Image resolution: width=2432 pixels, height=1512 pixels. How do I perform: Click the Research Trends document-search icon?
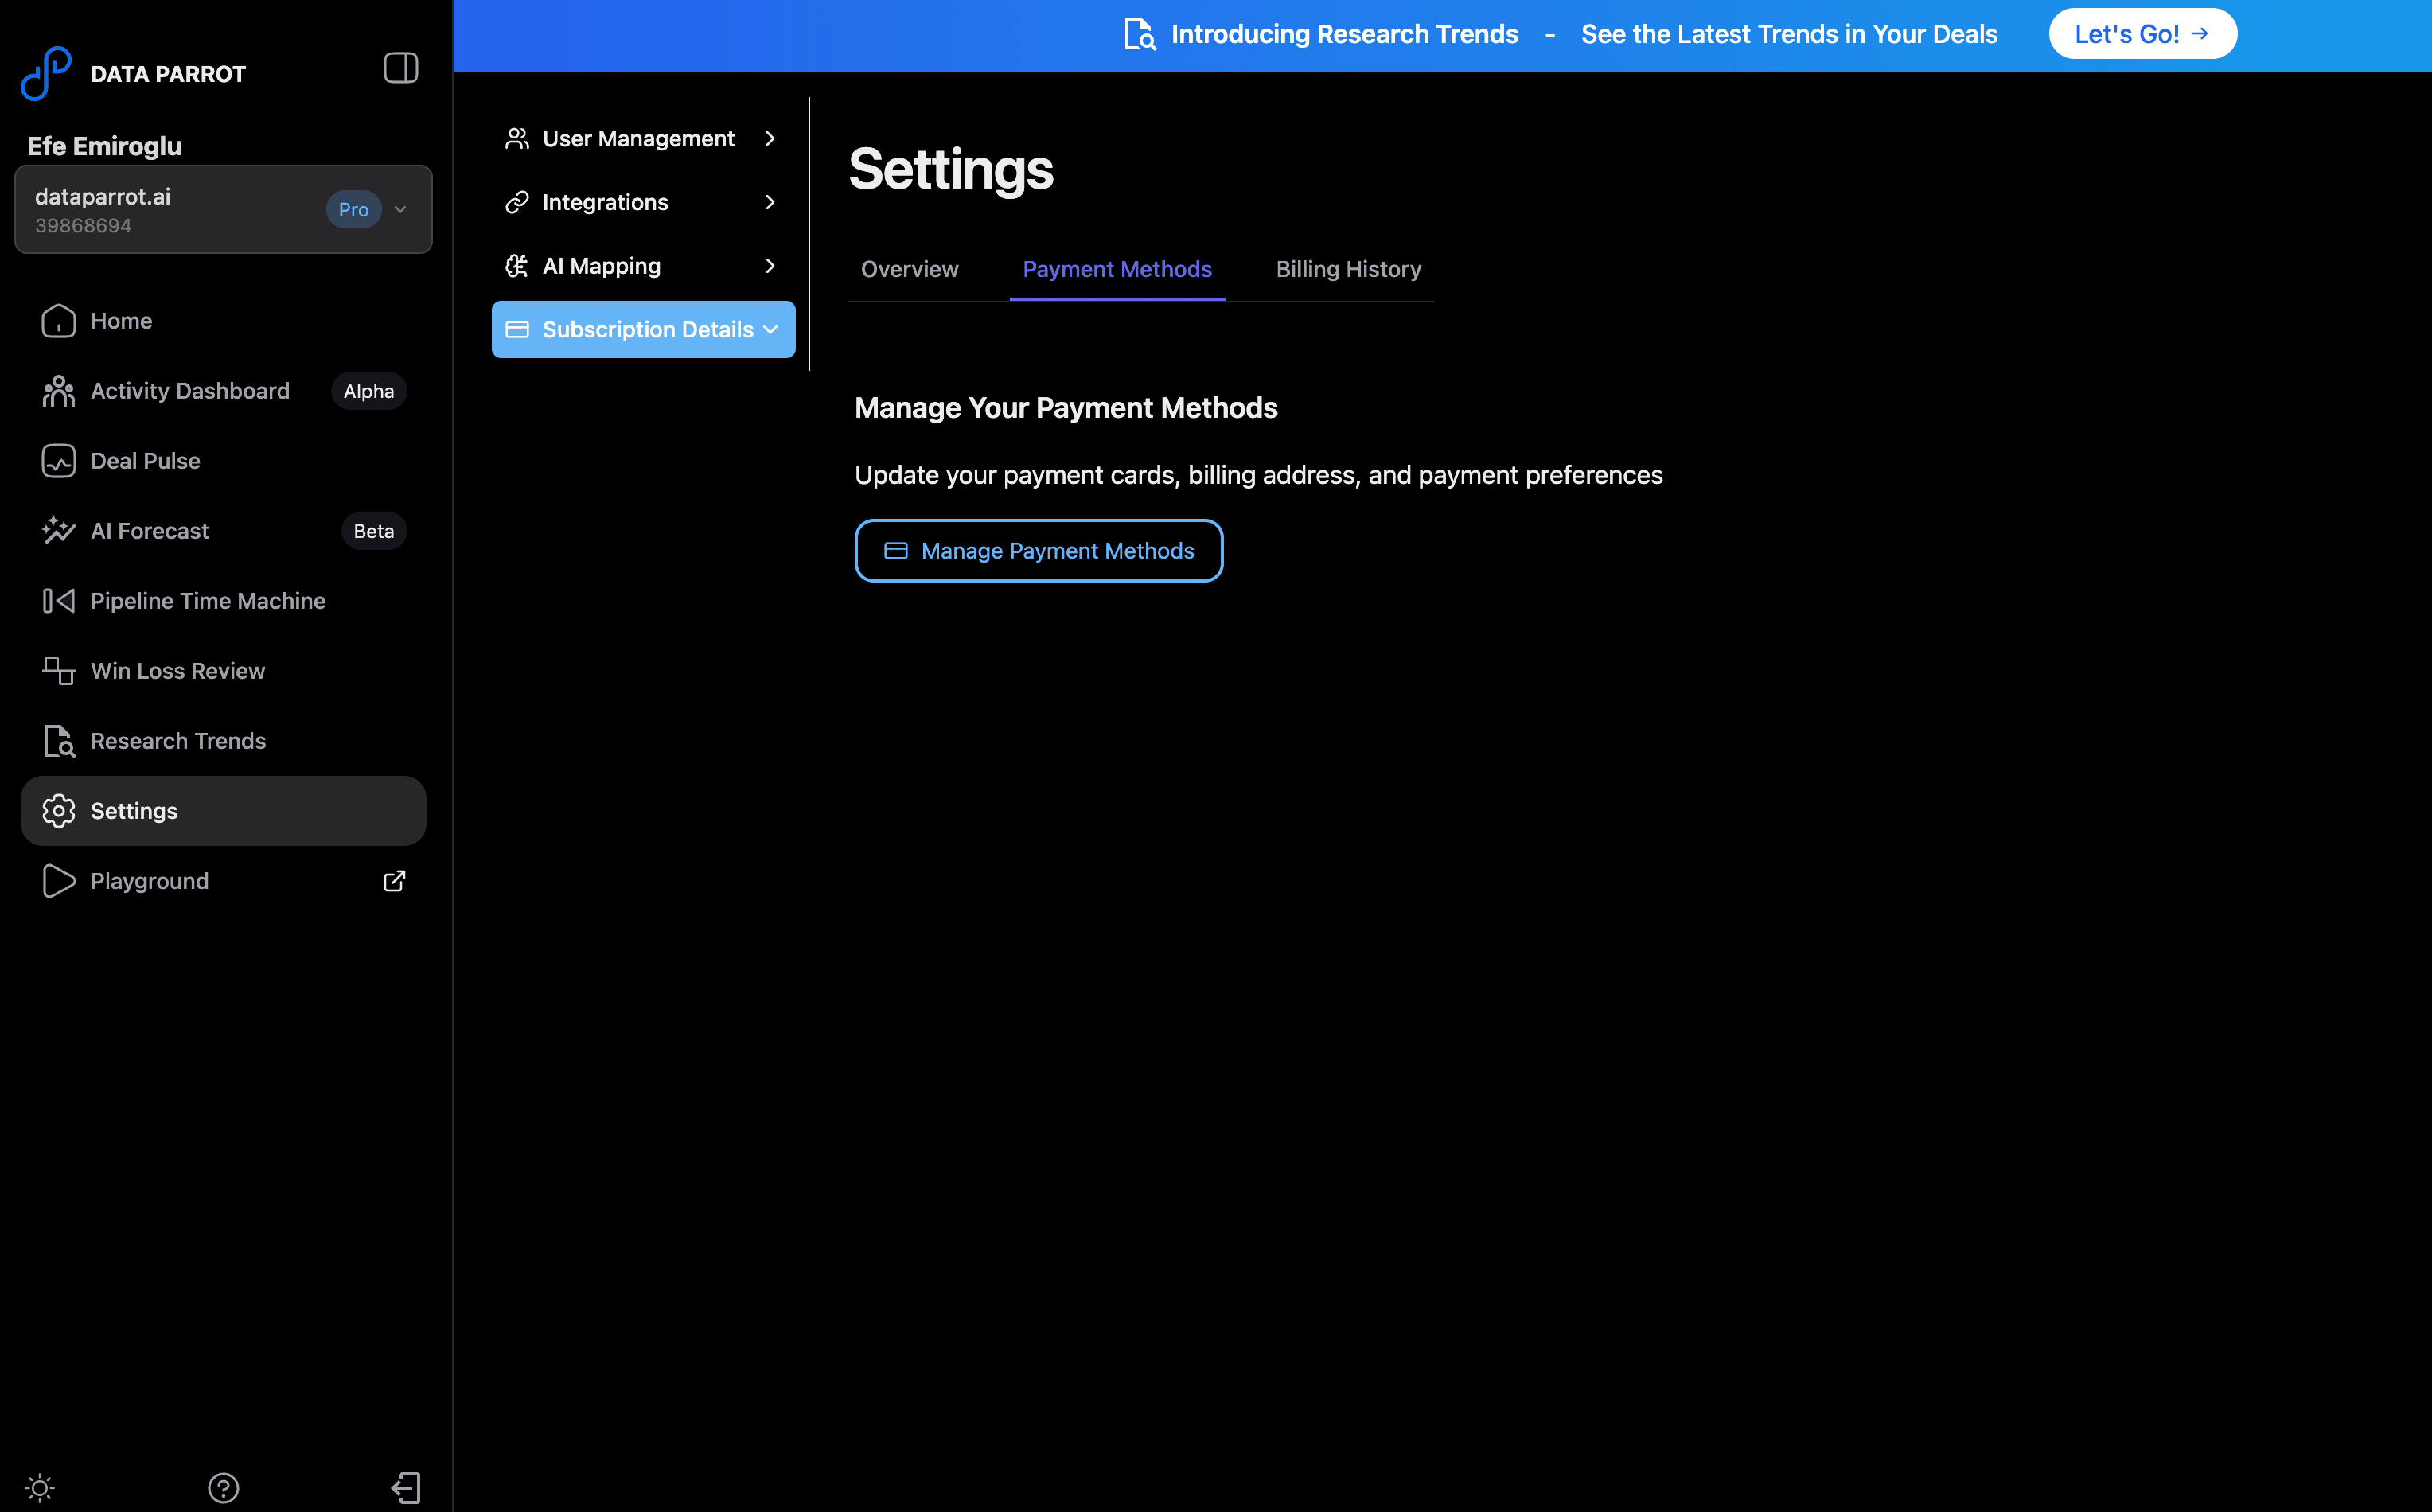(59, 741)
